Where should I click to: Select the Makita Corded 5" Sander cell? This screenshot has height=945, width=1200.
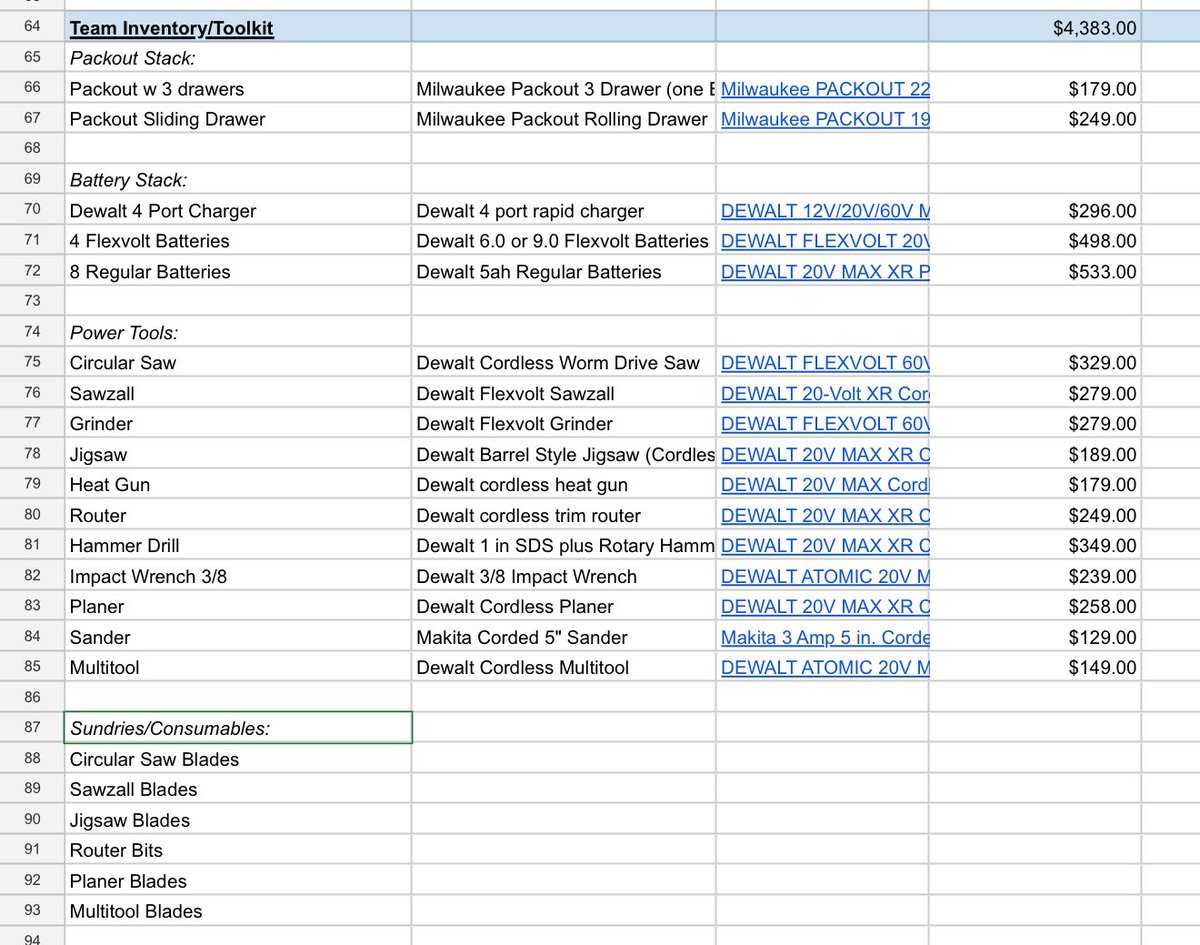564,638
